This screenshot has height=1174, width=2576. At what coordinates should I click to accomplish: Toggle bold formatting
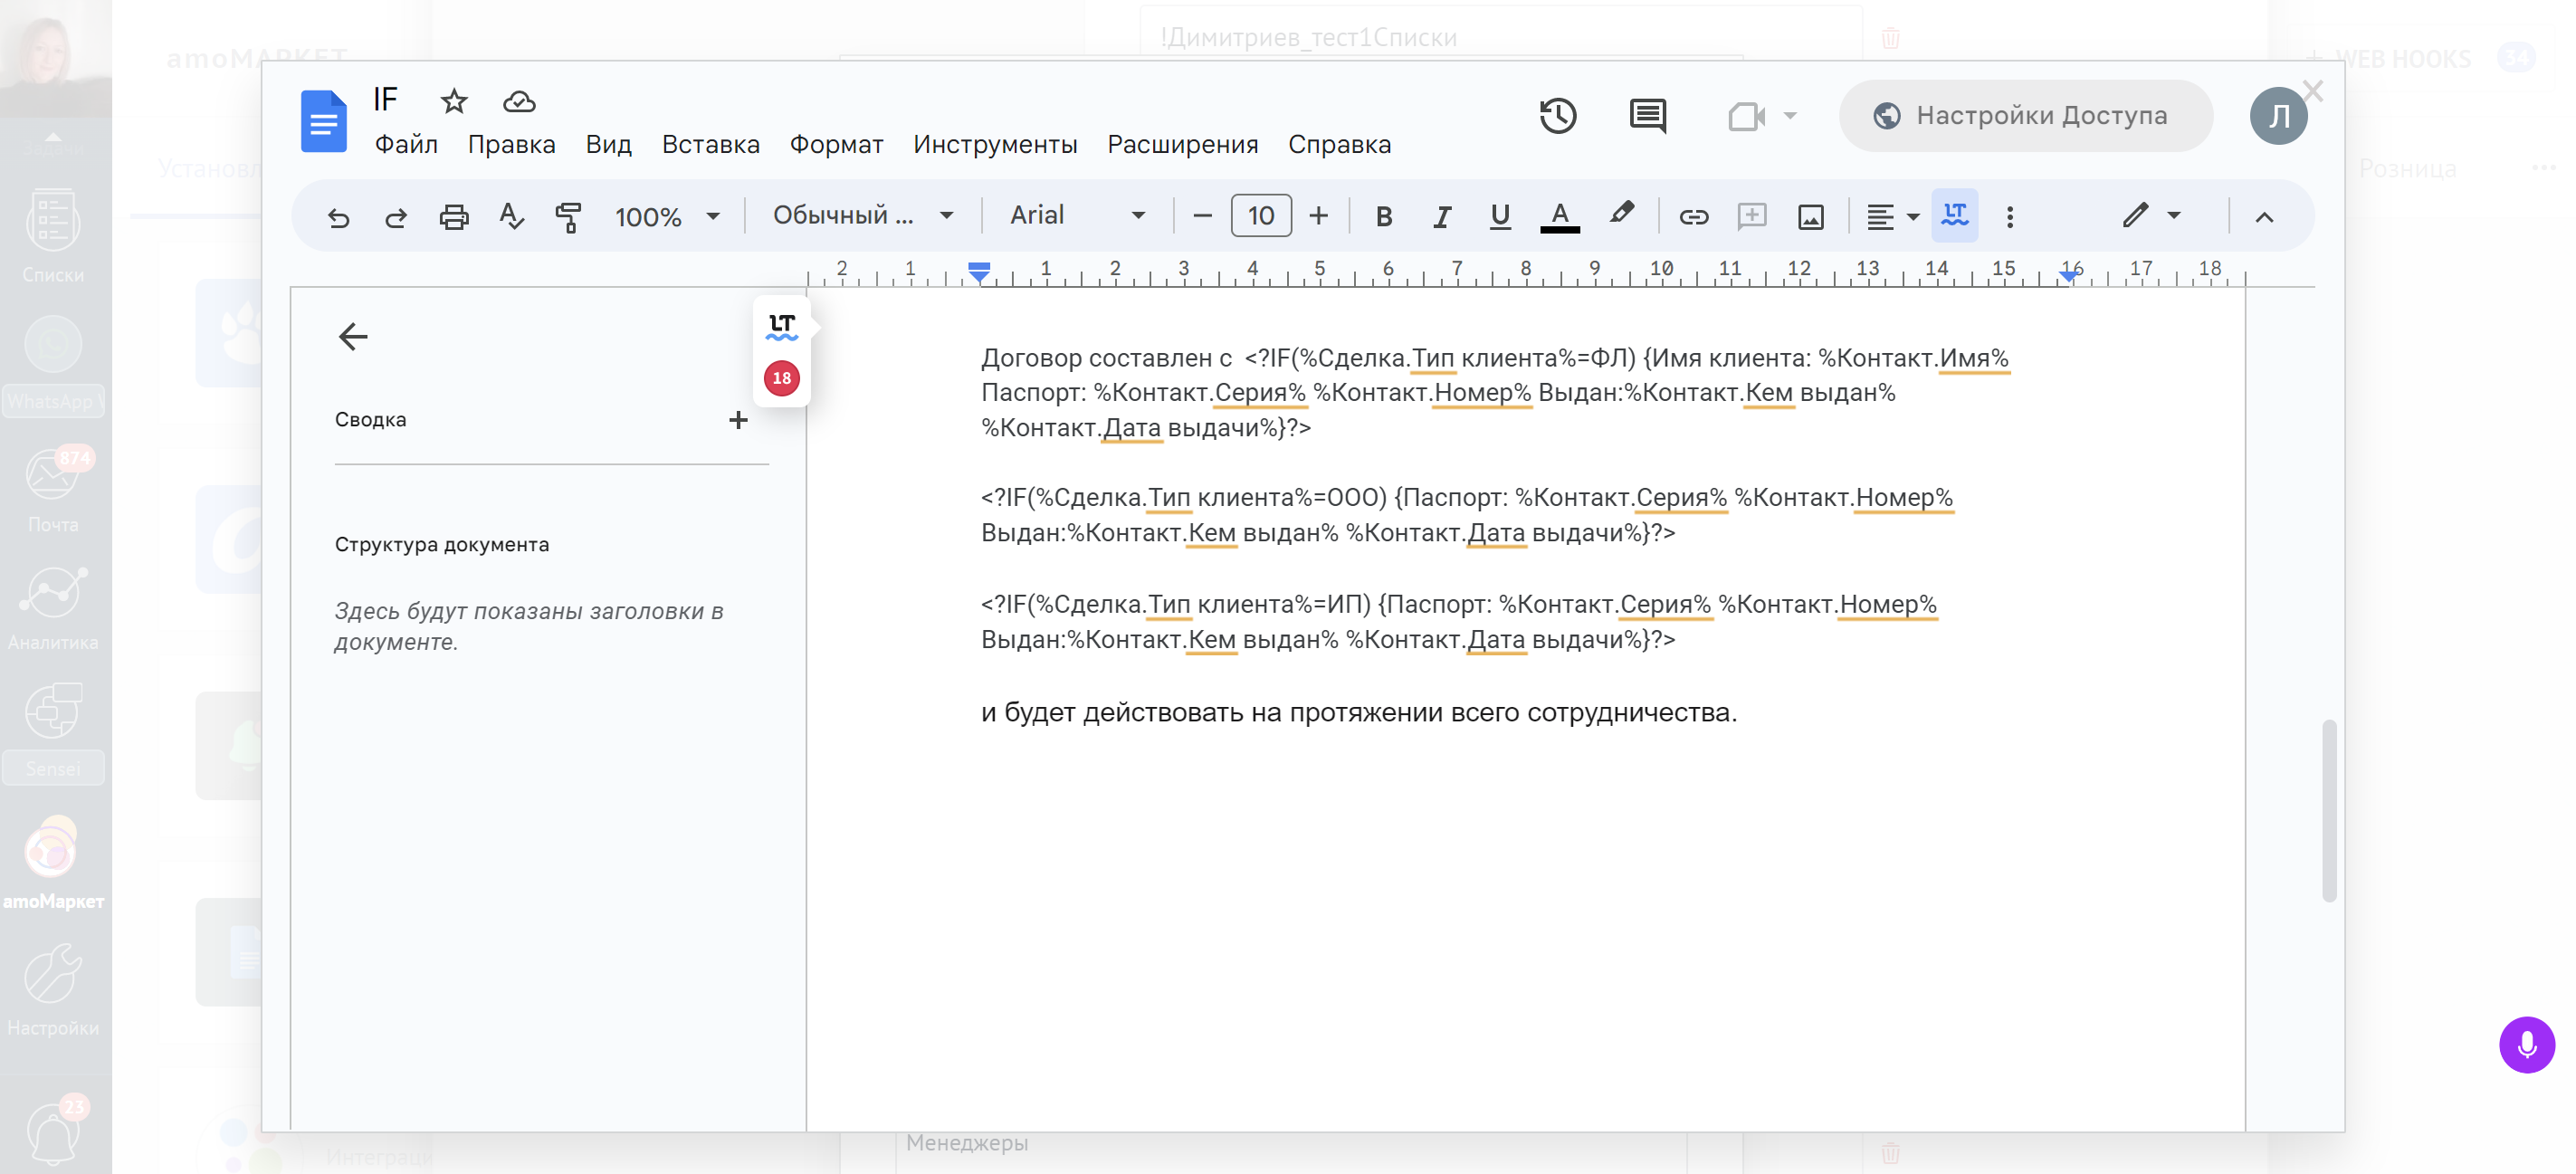tap(1384, 216)
